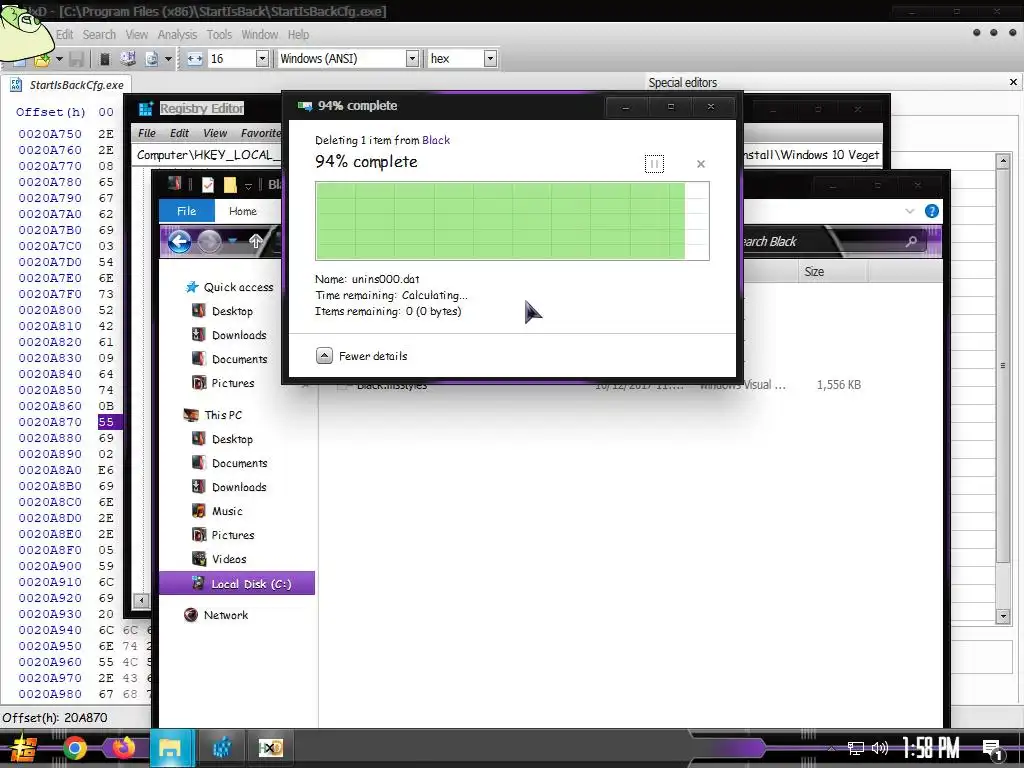Open file icon in HxD toolbar
This screenshot has width=1024, height=768.
(x=42, y=59)
